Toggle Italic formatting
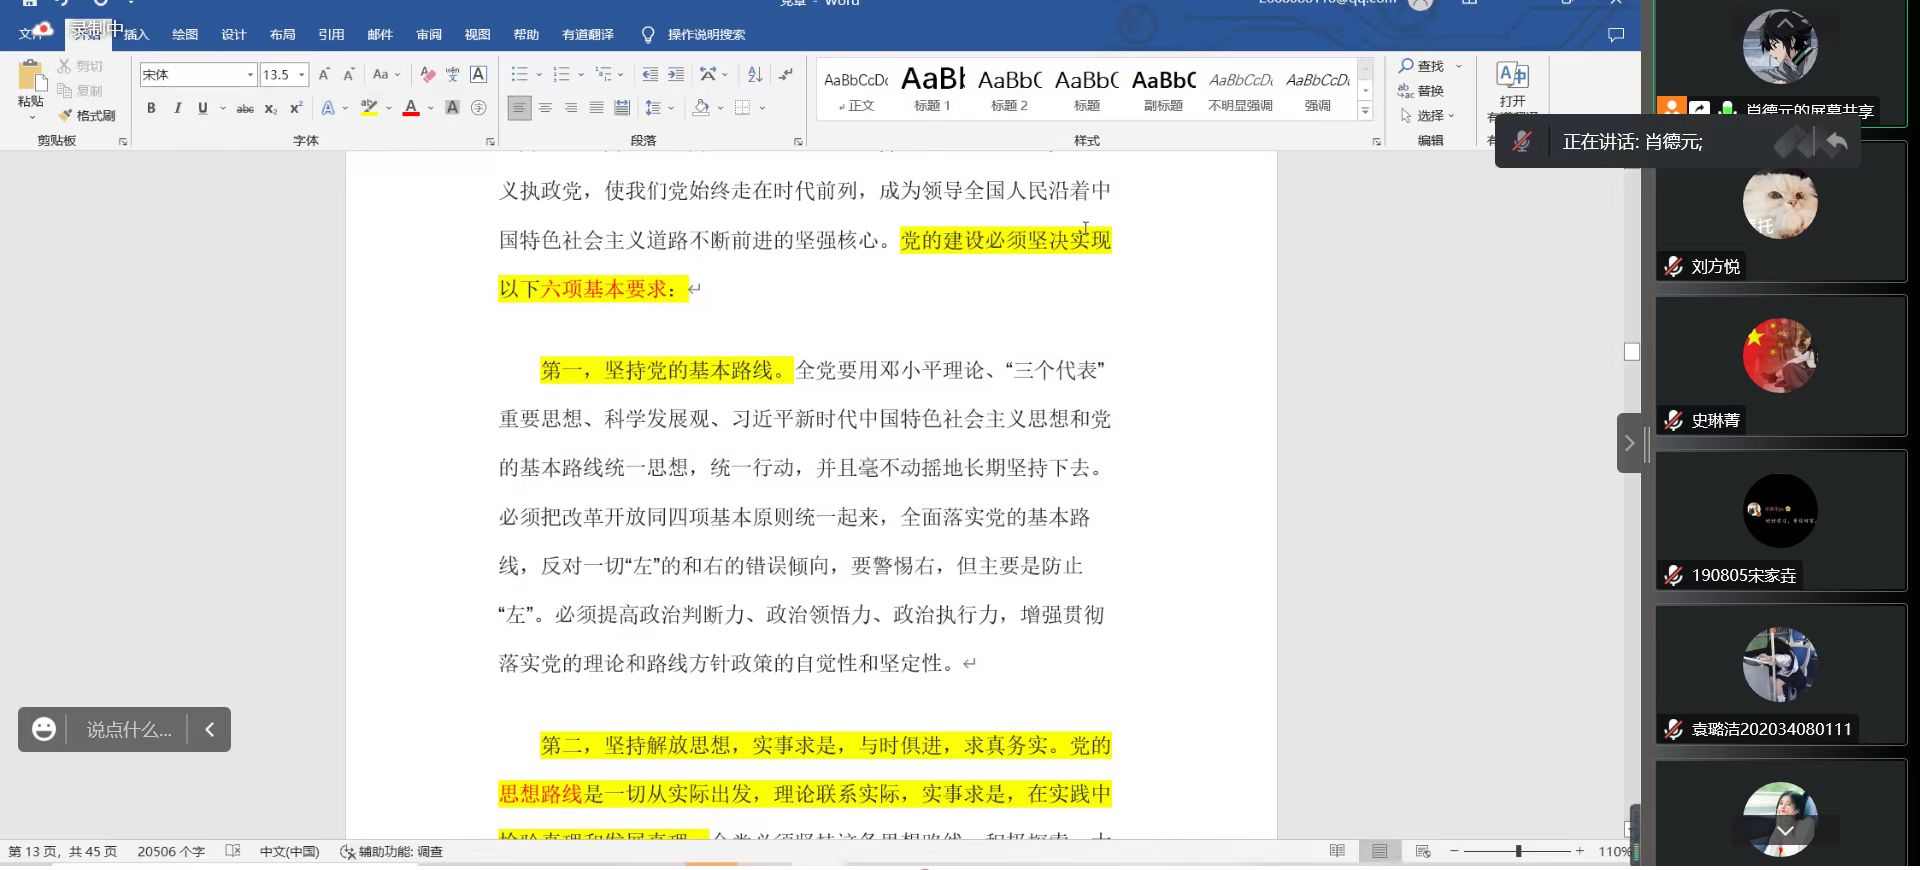Viewport: 1920px width, 870px height. click(177, 108)
